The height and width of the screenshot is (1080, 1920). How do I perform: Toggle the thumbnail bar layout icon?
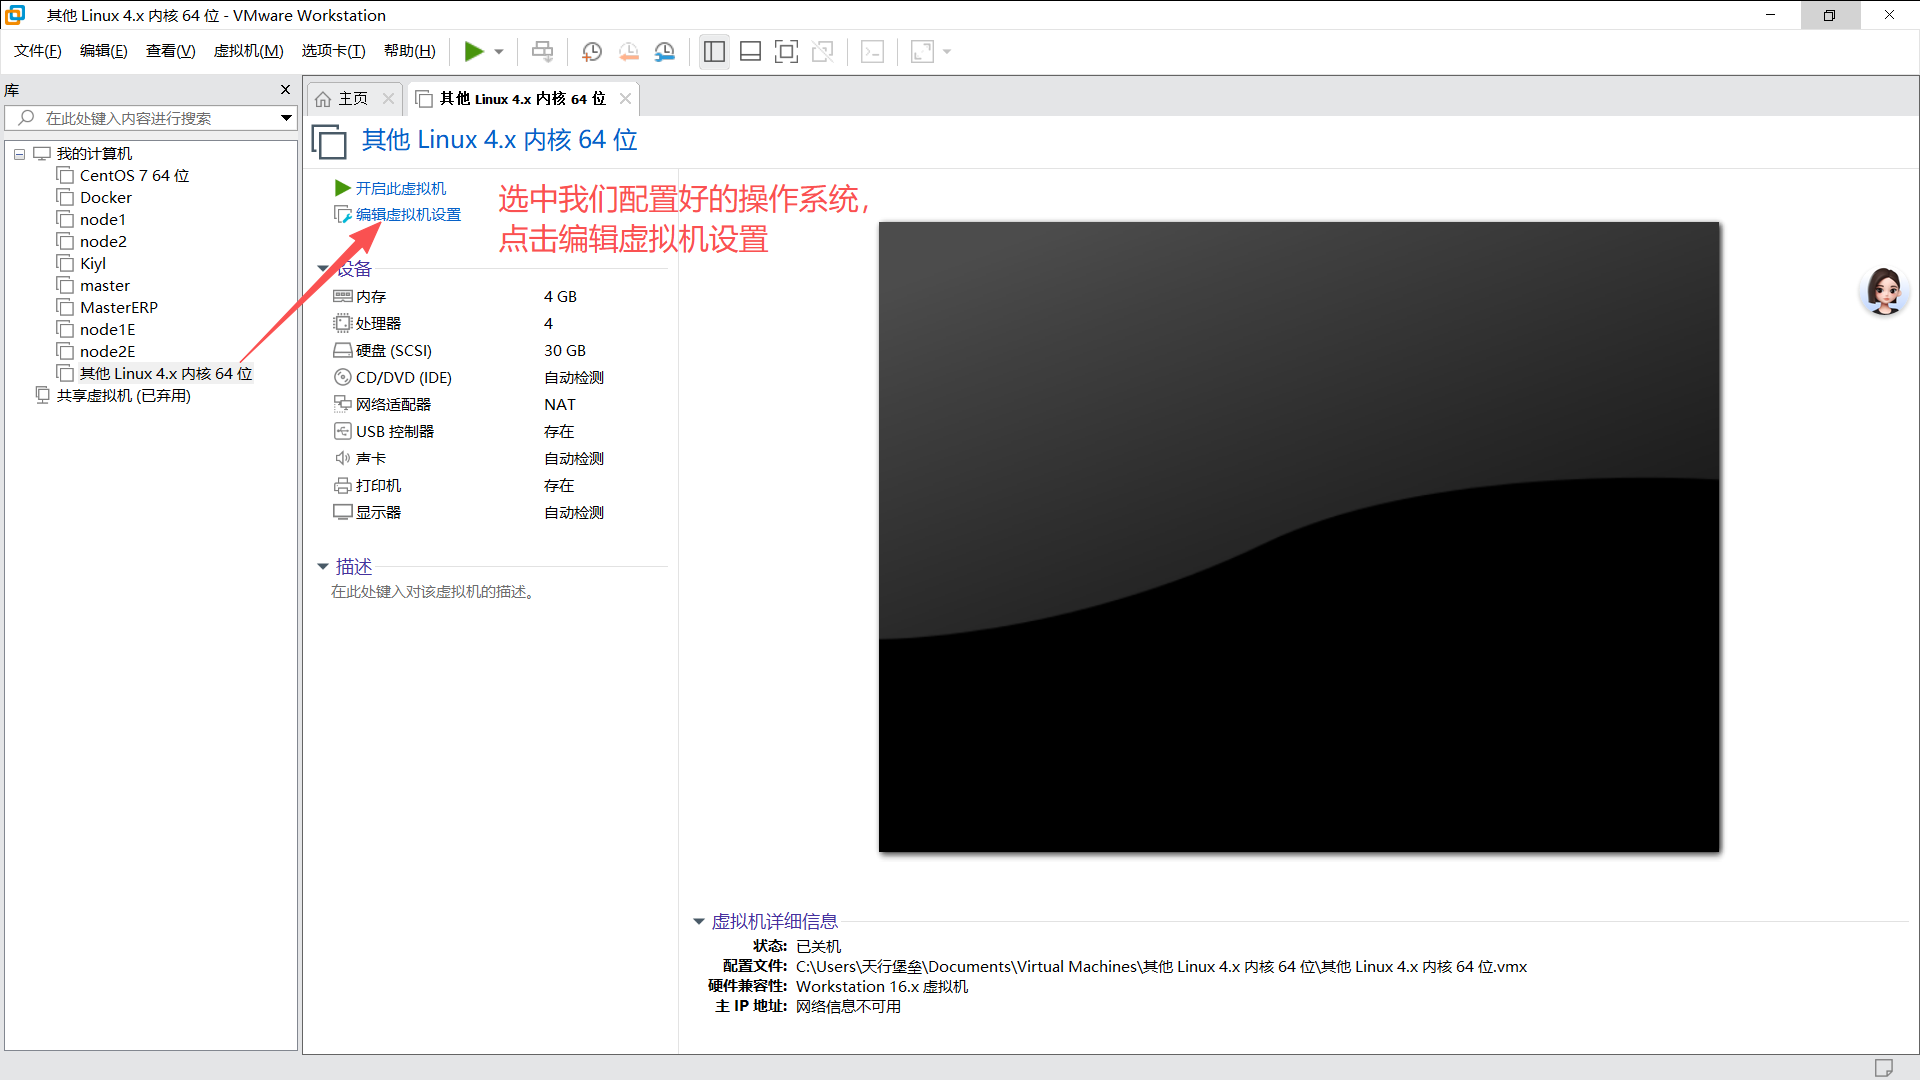pyautogui.click(x=750, y=51)
